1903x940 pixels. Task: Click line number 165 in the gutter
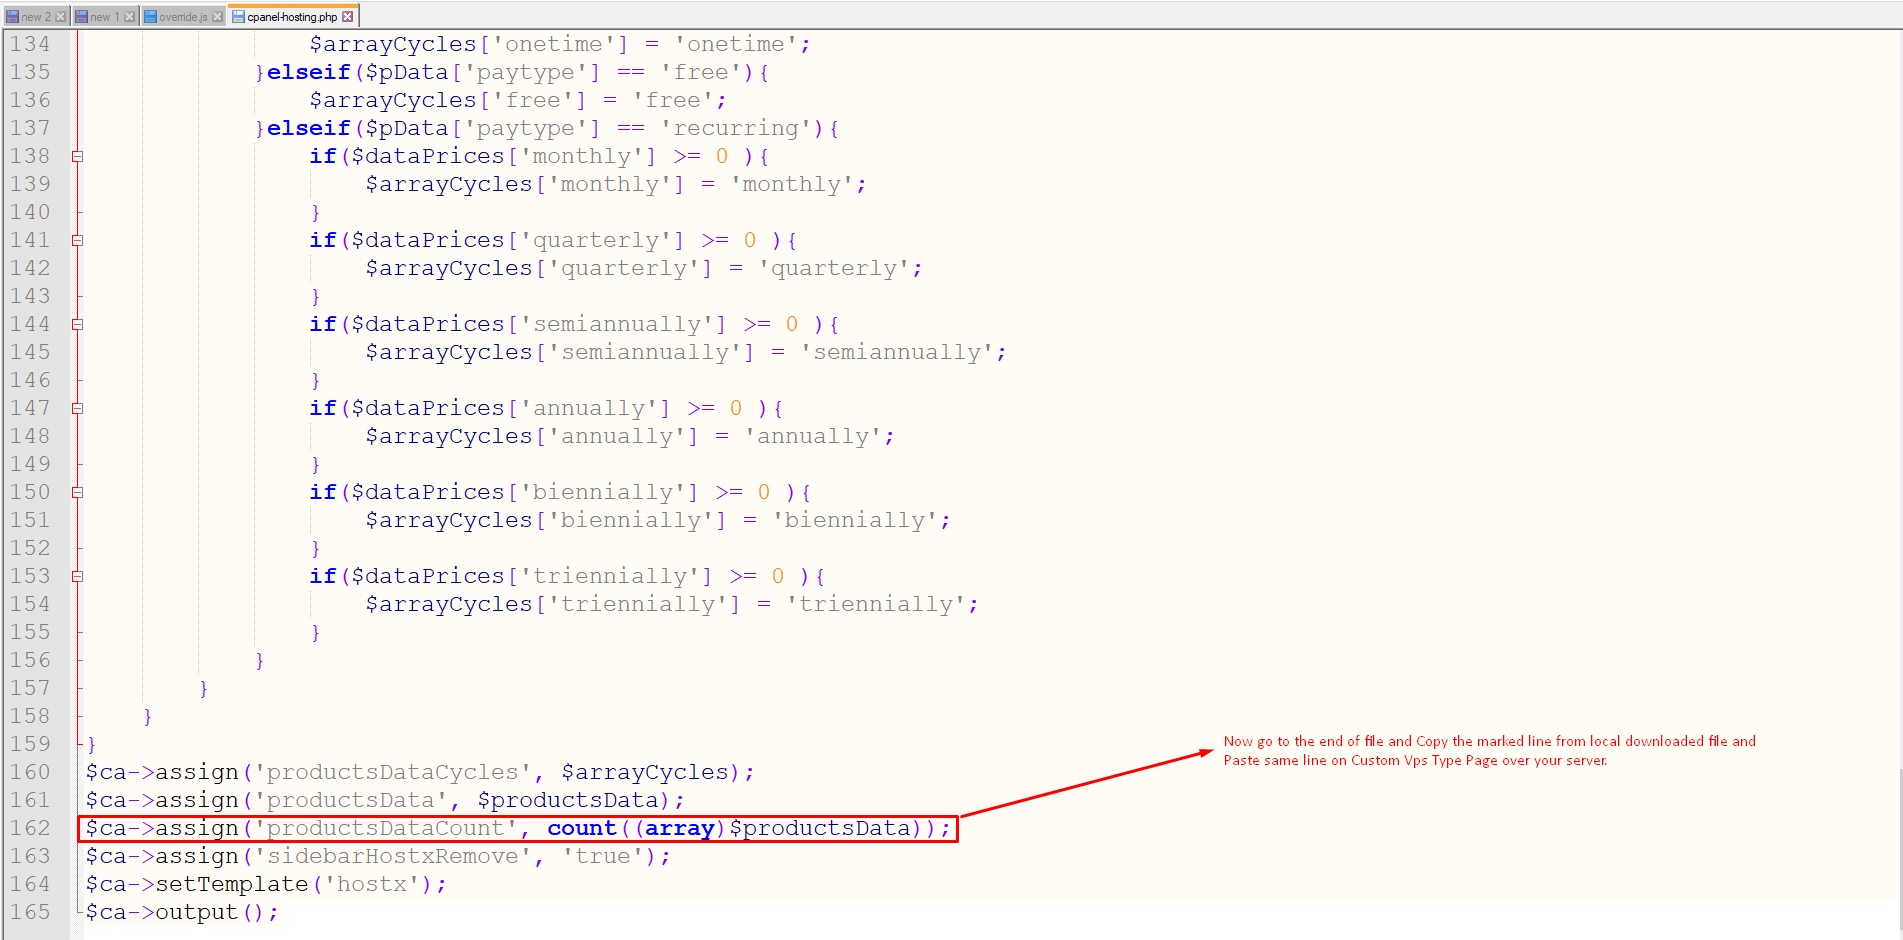coord(30,913)
